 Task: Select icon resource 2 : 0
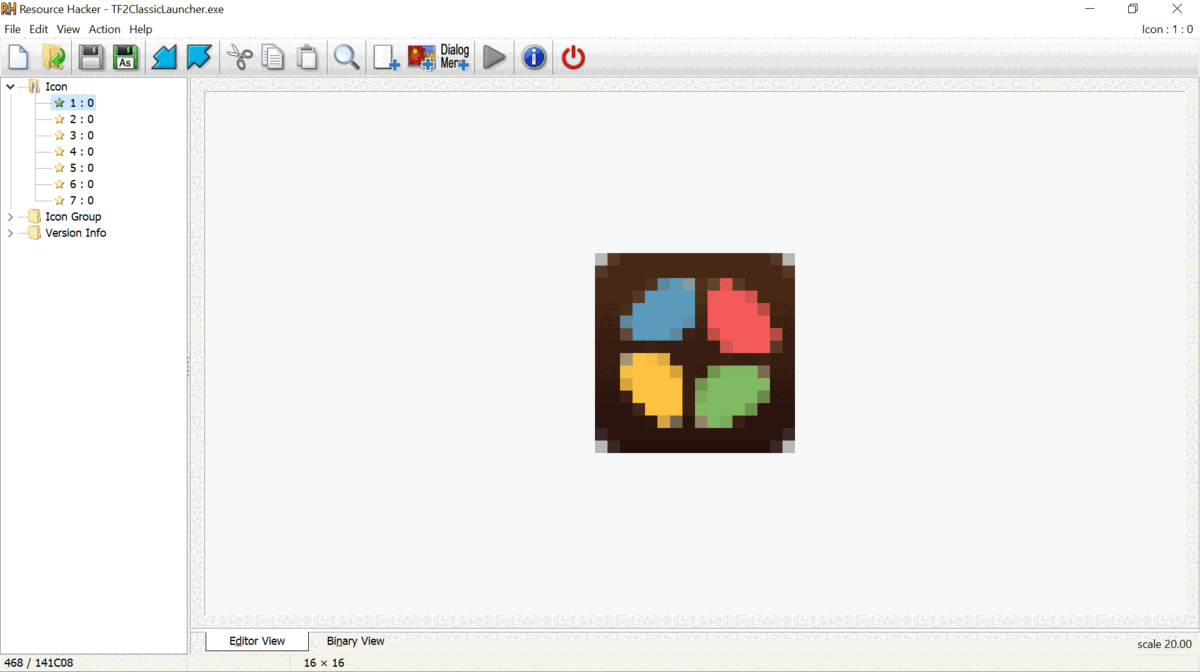pos(74,119)
